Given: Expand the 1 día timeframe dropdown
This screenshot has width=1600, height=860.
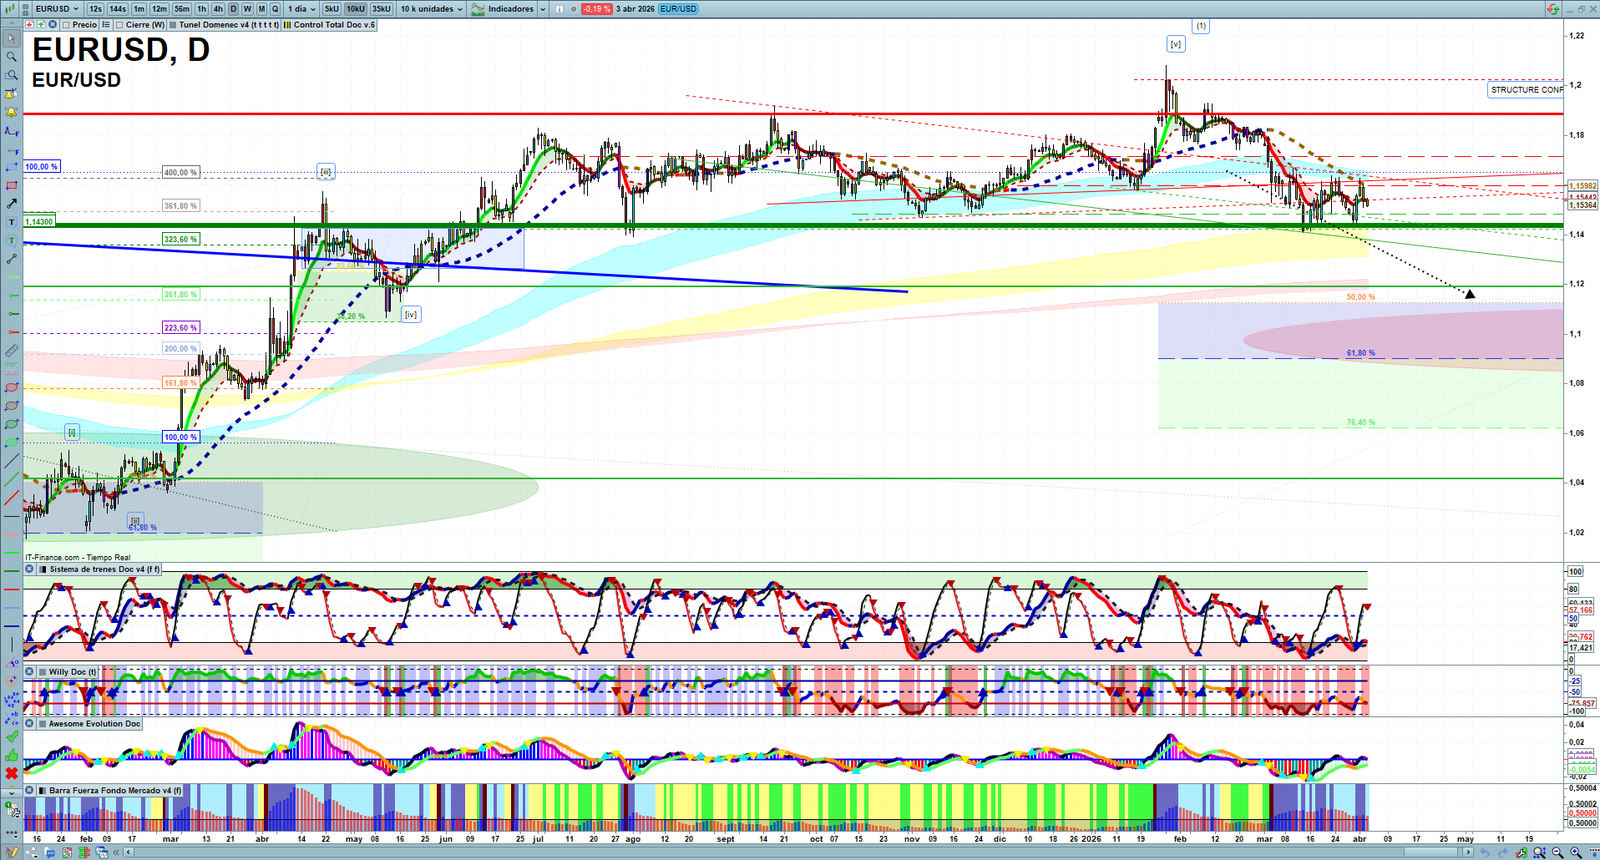Looking at the screenshot, I should pyautogui.click(x=302, y=9).
